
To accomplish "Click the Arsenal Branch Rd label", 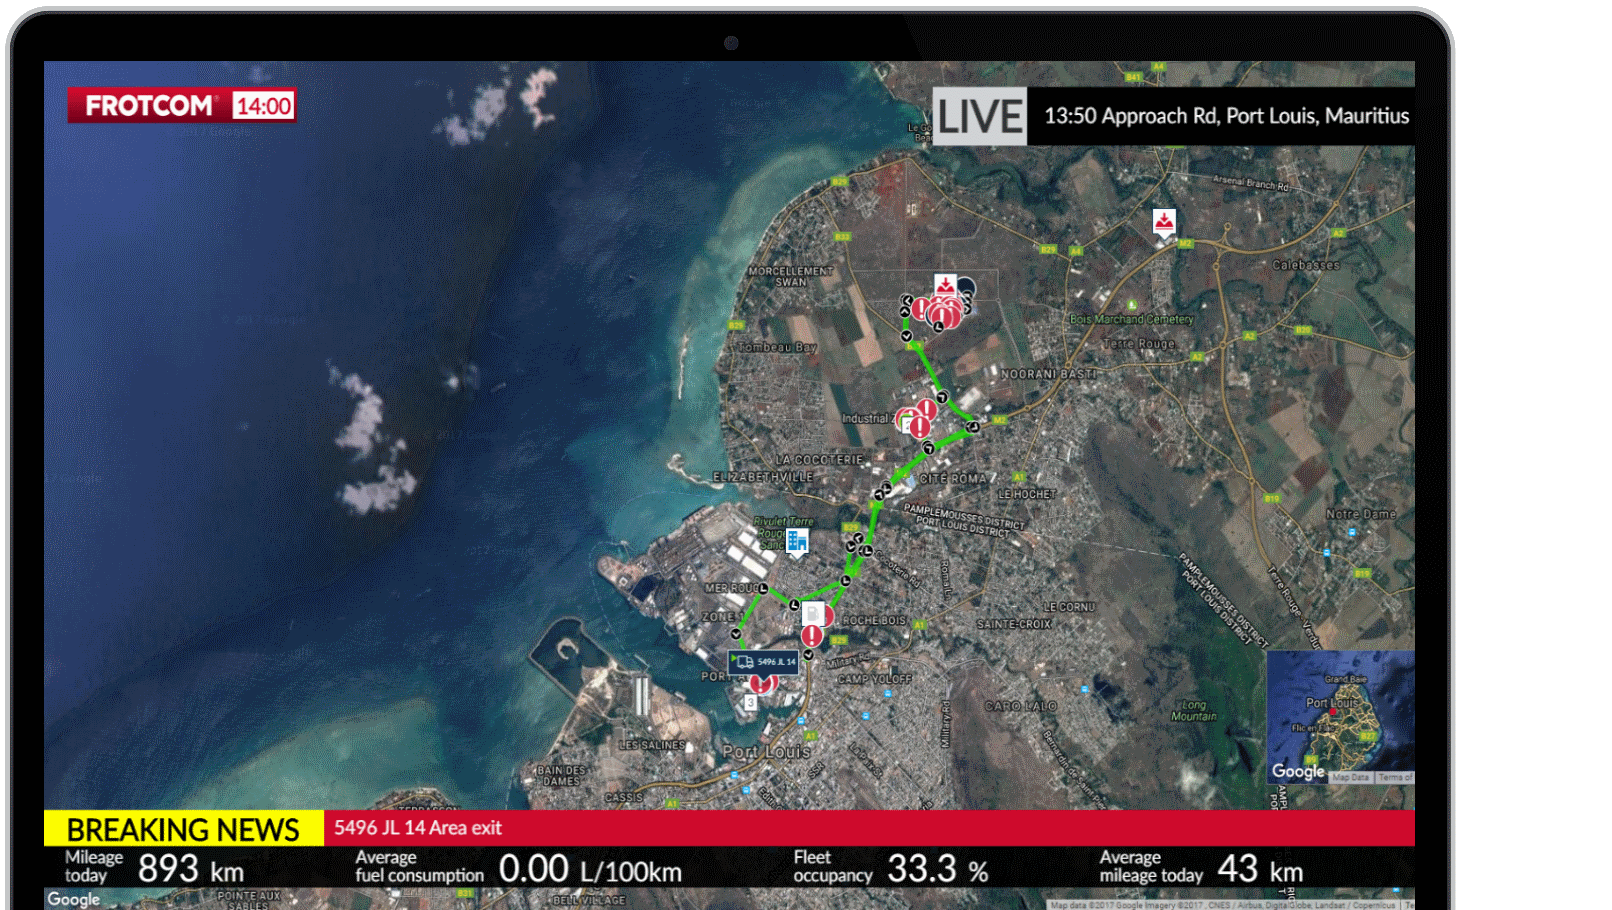I will (x=1251, y=183).
